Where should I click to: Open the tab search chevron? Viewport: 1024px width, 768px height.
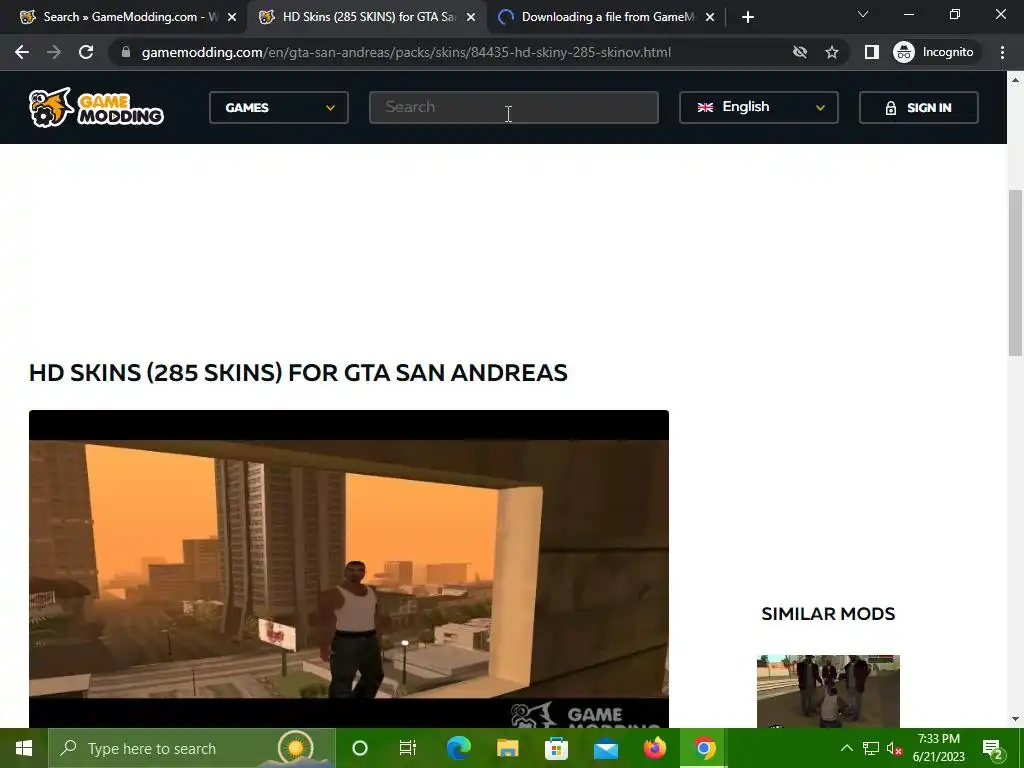[863, 14]
